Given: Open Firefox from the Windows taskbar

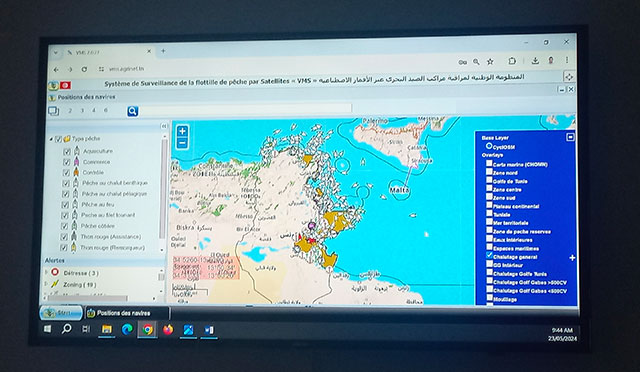Looking at the screenshot, I should click(x=168, y=330).
